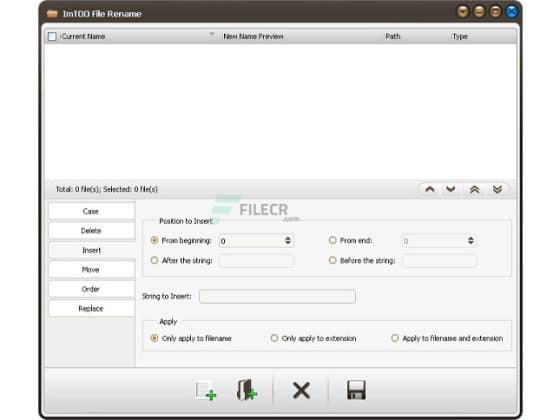The image size is (560, 420).
Task: Minimize the ImTOO File Rename window
Action: (x=479, y=12)
